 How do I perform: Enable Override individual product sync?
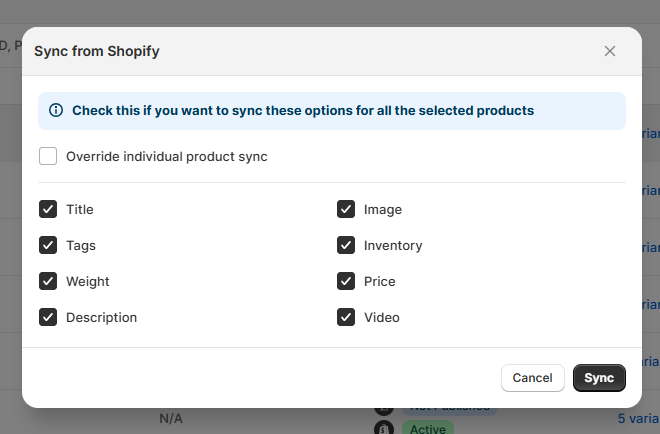48,156
